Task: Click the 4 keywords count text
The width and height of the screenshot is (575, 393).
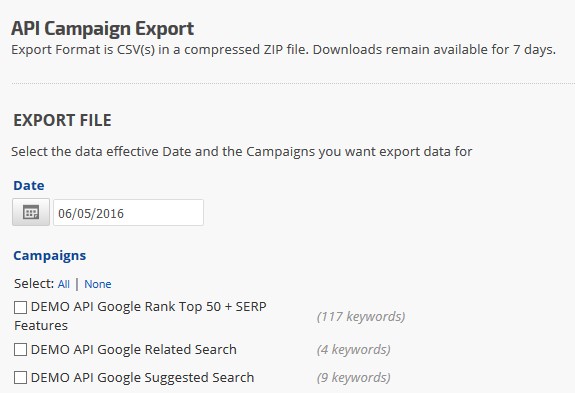Action: tap(354, 350)
